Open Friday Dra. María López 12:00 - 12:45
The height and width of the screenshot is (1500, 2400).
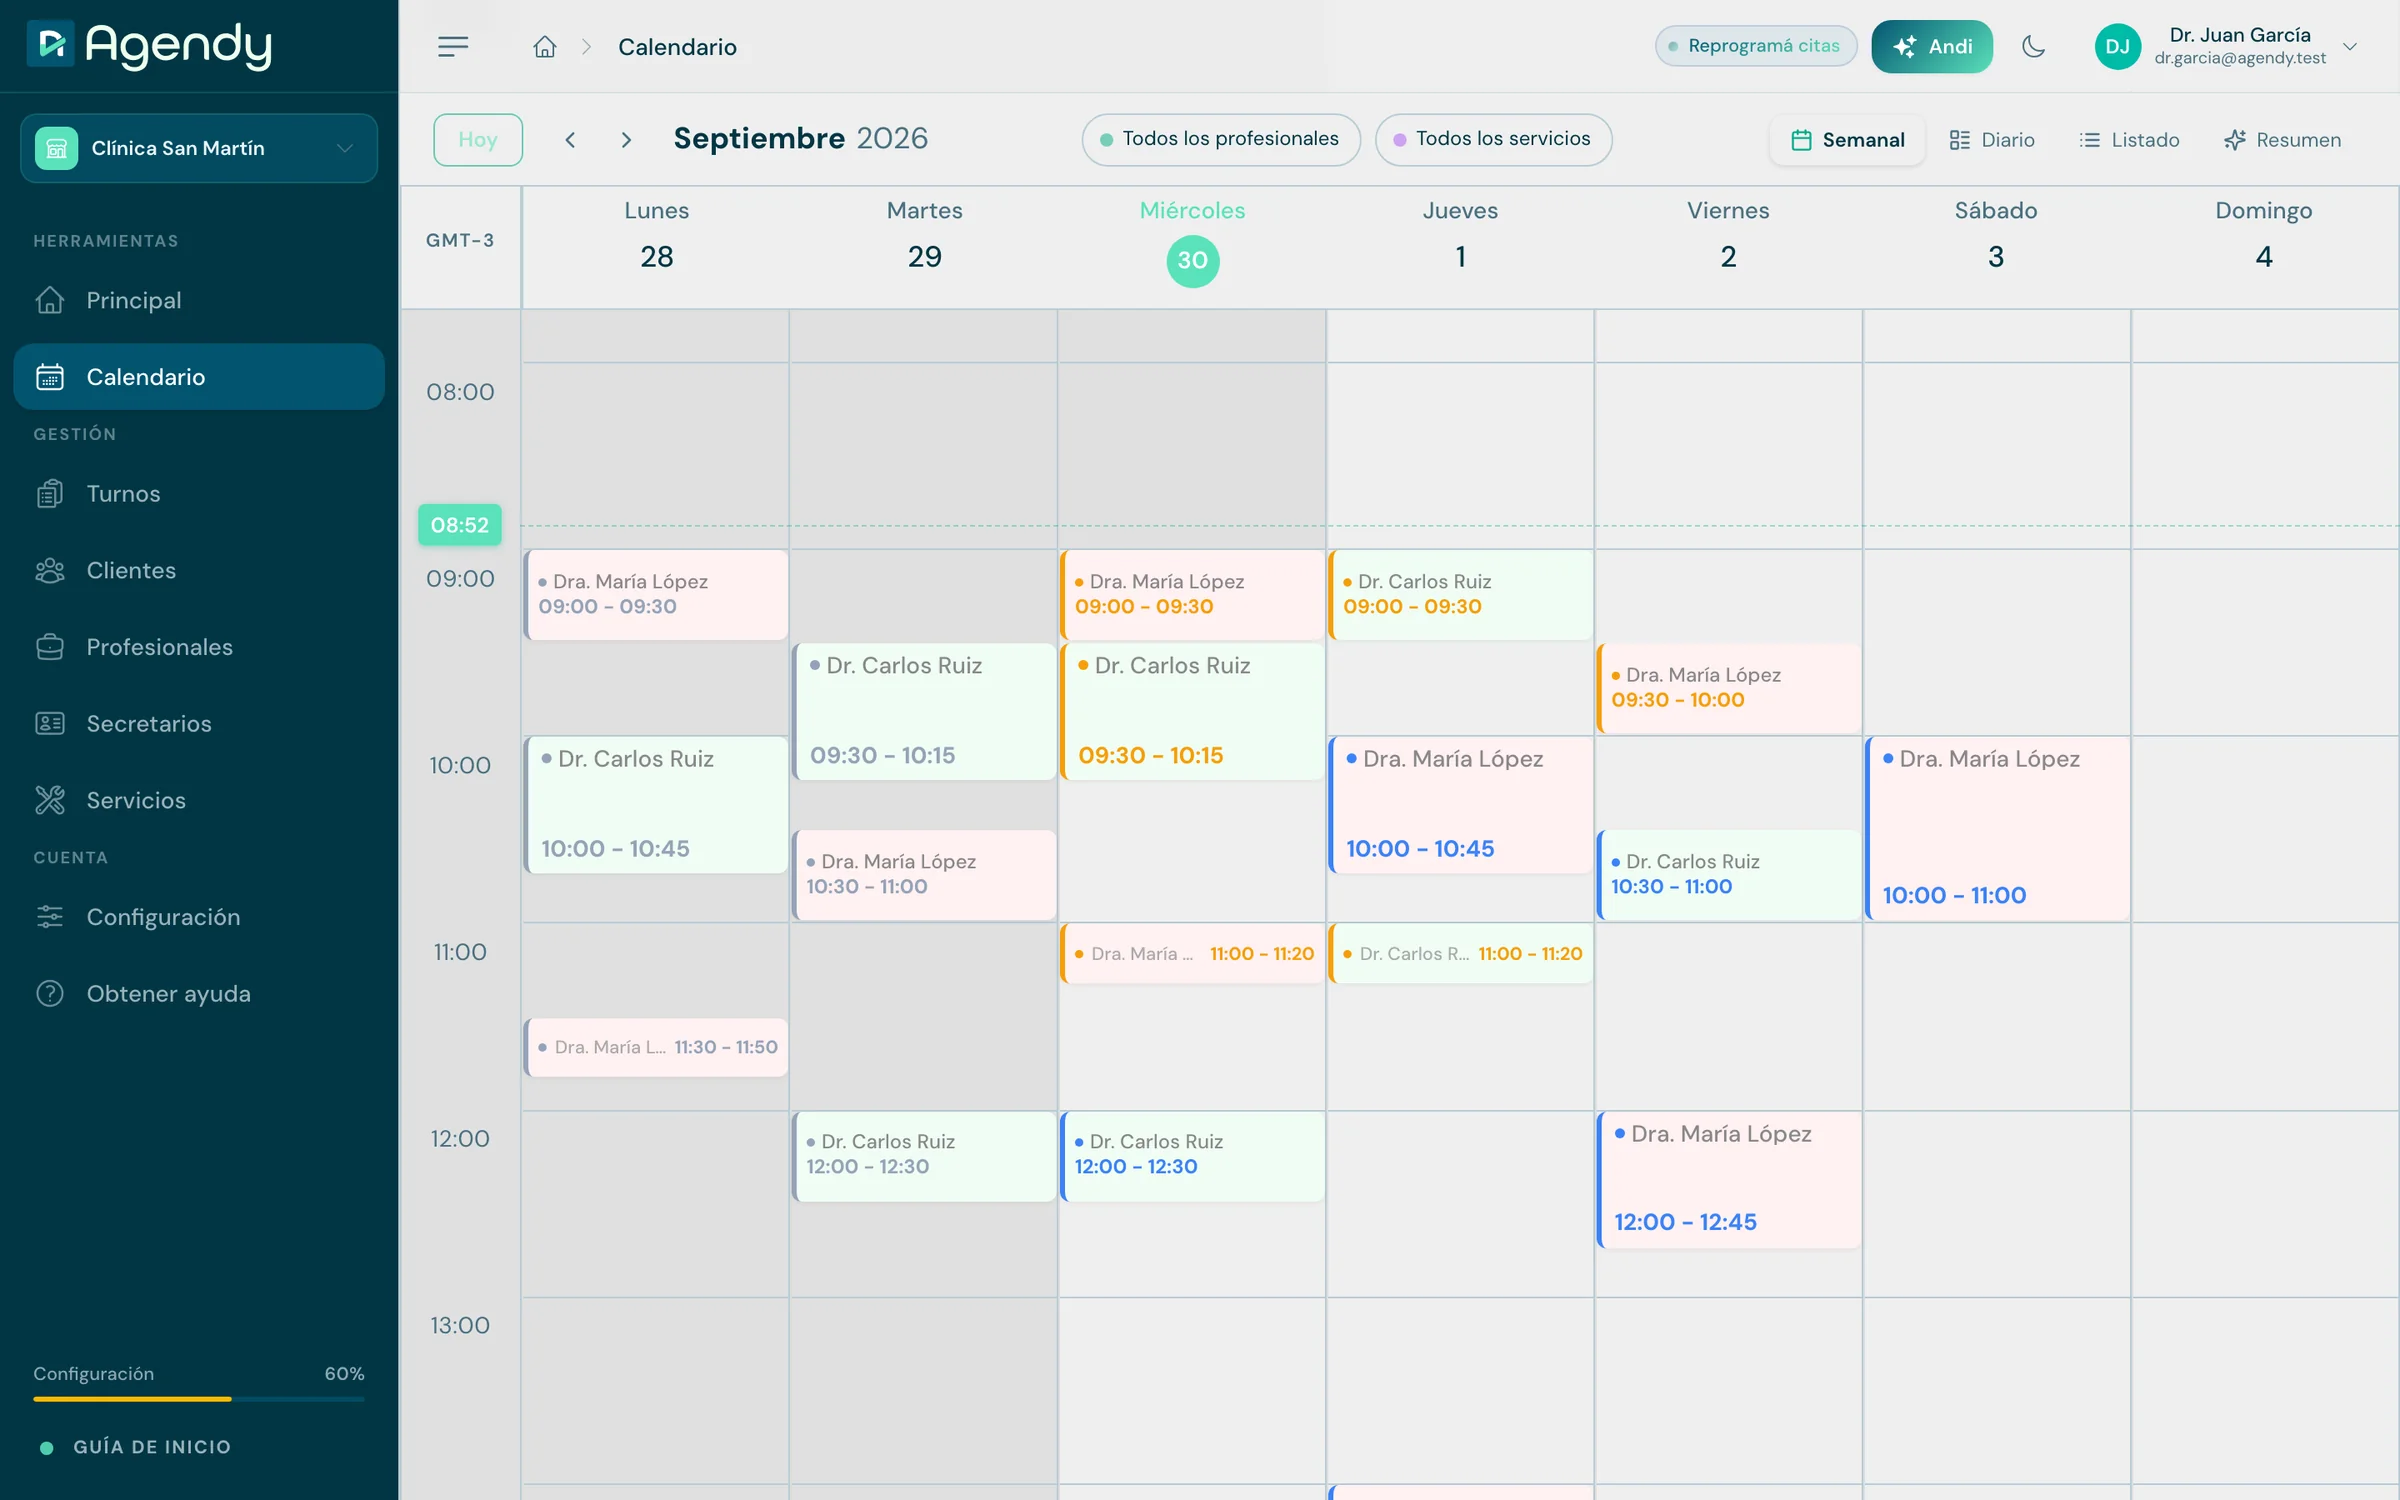[1729, 1179]
